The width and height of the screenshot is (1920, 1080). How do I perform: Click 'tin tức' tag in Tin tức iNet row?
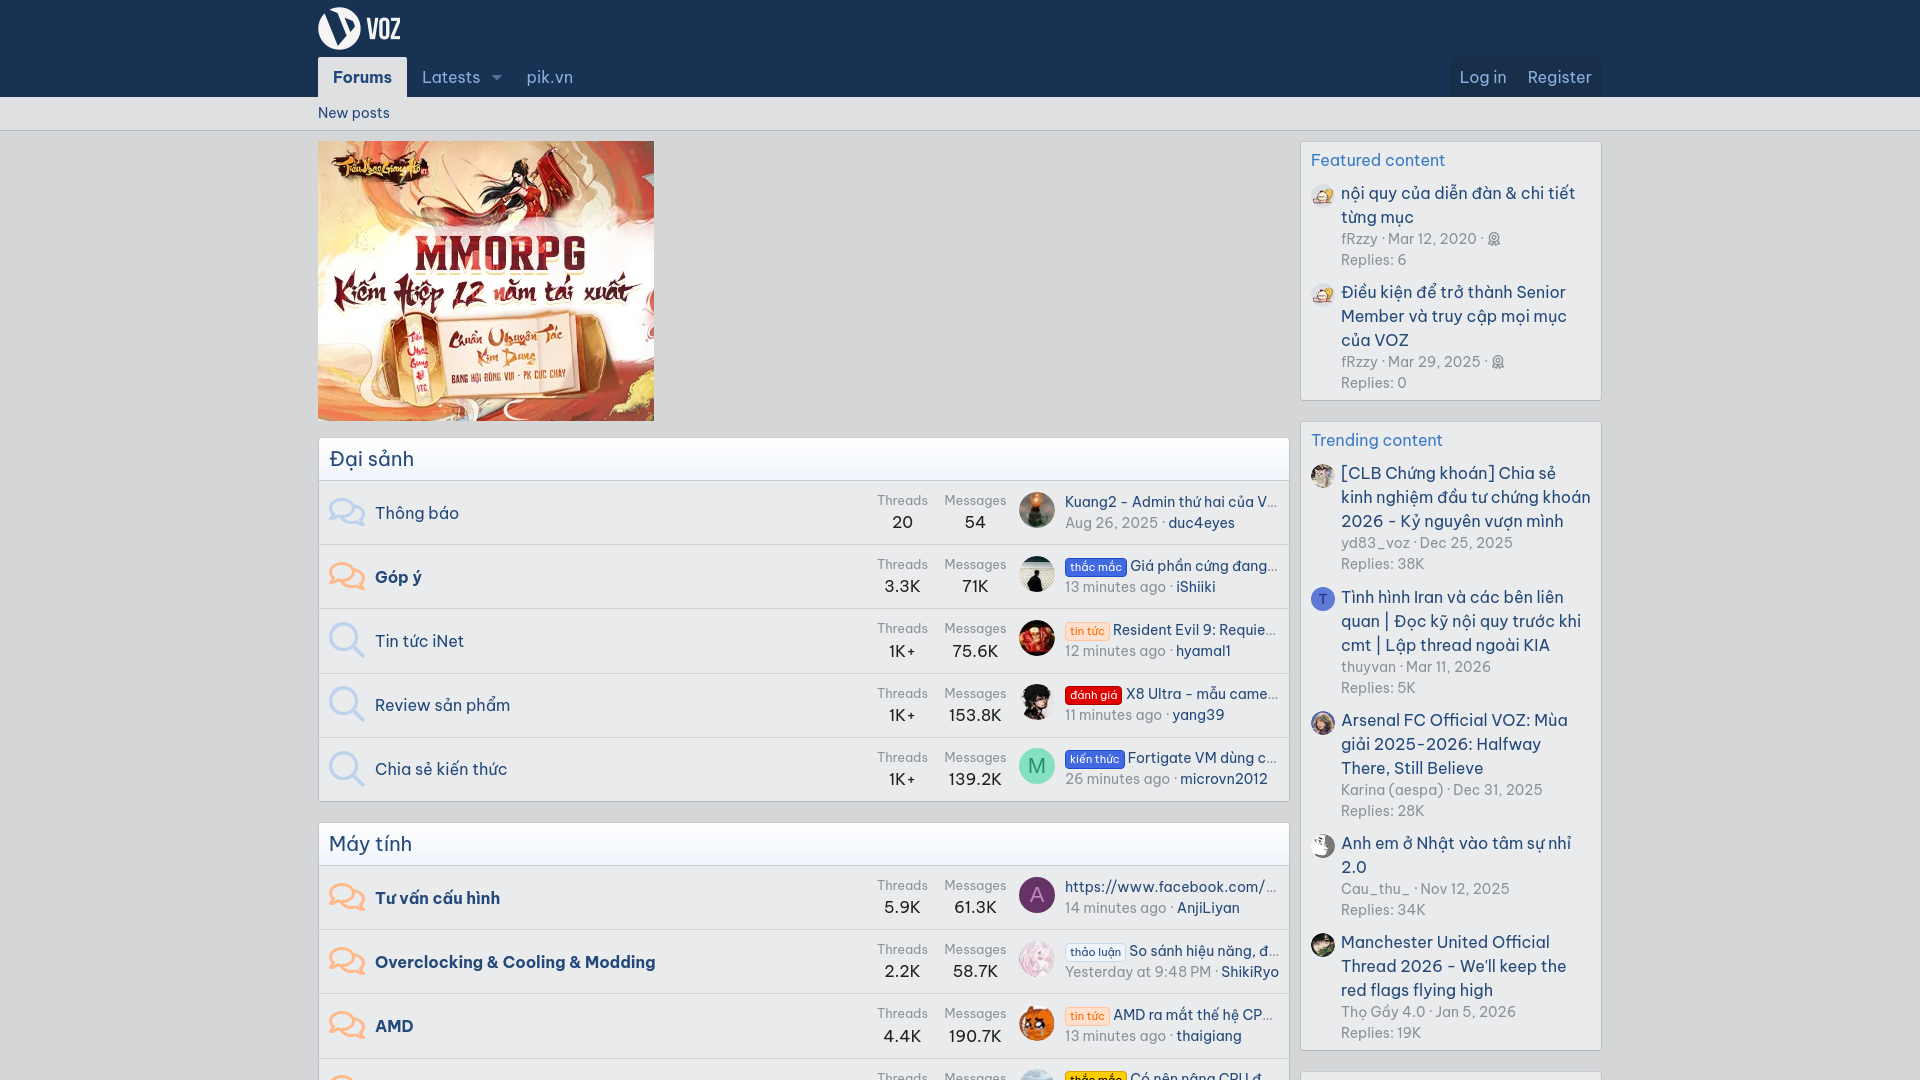[x=1087, y=631]
